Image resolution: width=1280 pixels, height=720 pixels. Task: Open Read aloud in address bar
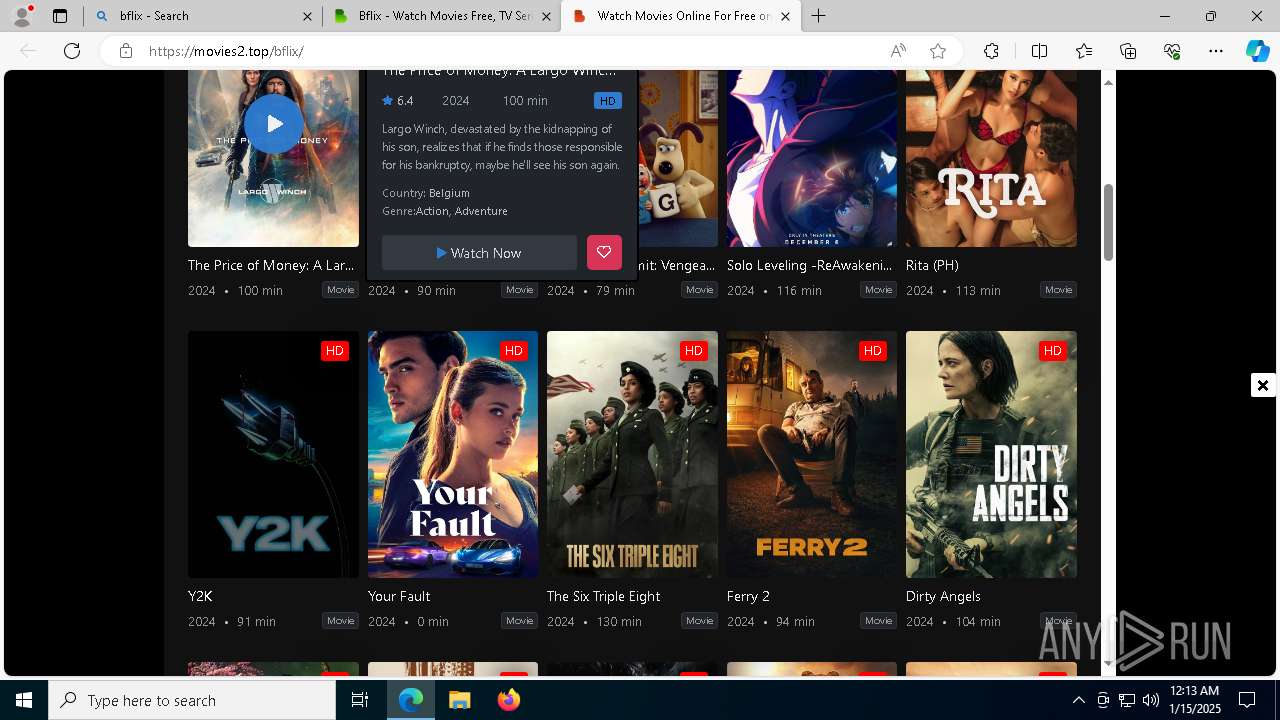click(898, 51)
